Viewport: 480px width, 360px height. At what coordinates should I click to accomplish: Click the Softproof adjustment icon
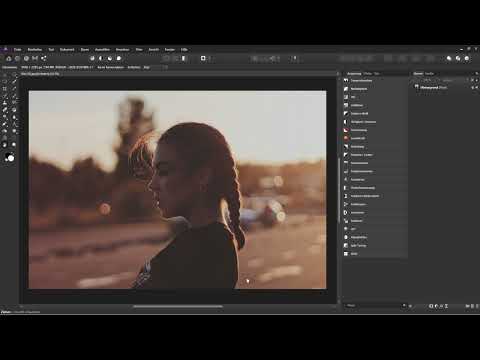[x=346, y=221]
